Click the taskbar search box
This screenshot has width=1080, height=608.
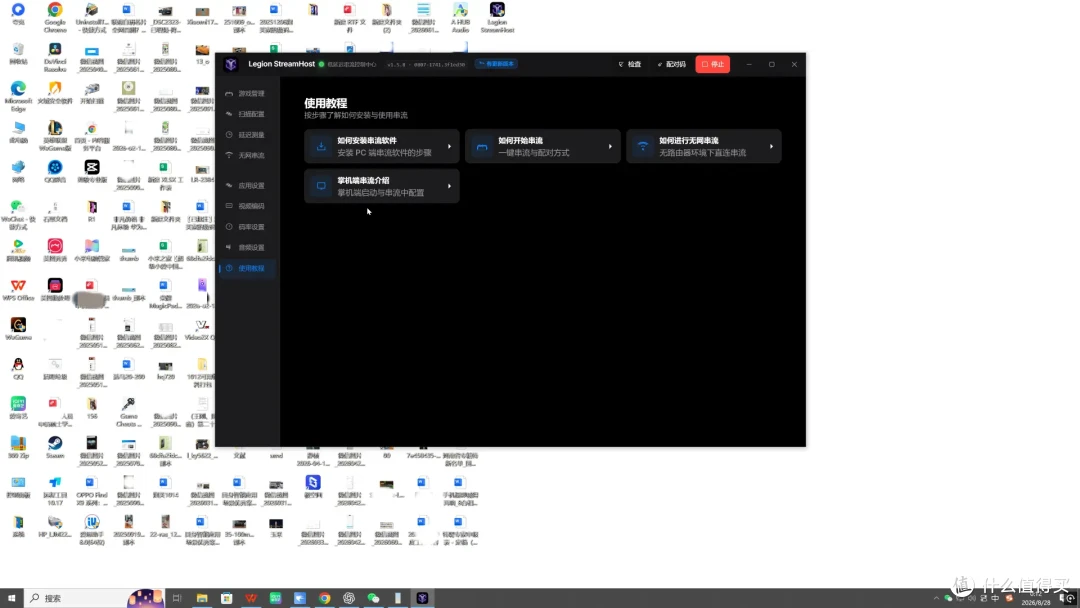pos(95,598)
